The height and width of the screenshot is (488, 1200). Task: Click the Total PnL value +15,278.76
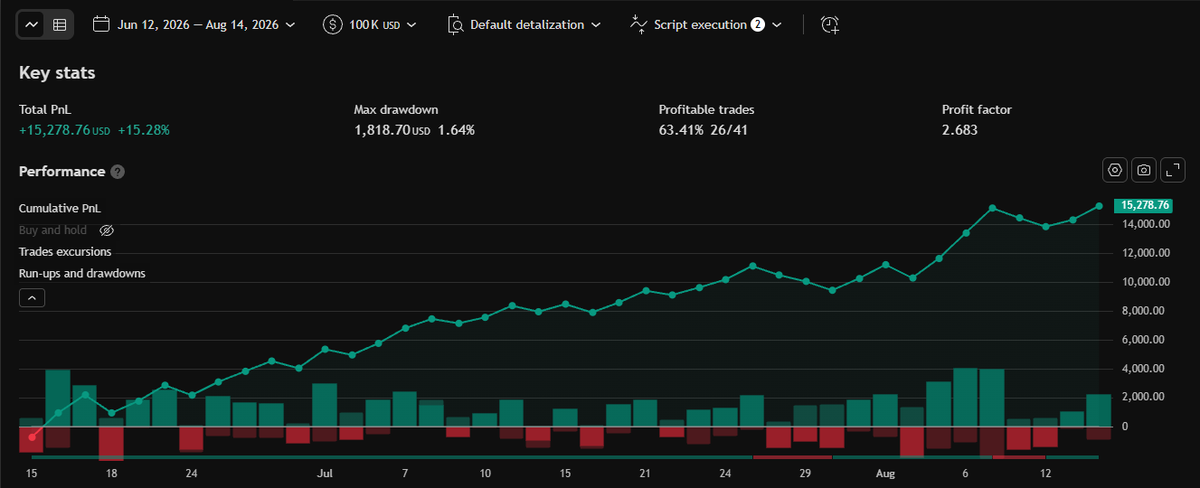pos(55,130)
